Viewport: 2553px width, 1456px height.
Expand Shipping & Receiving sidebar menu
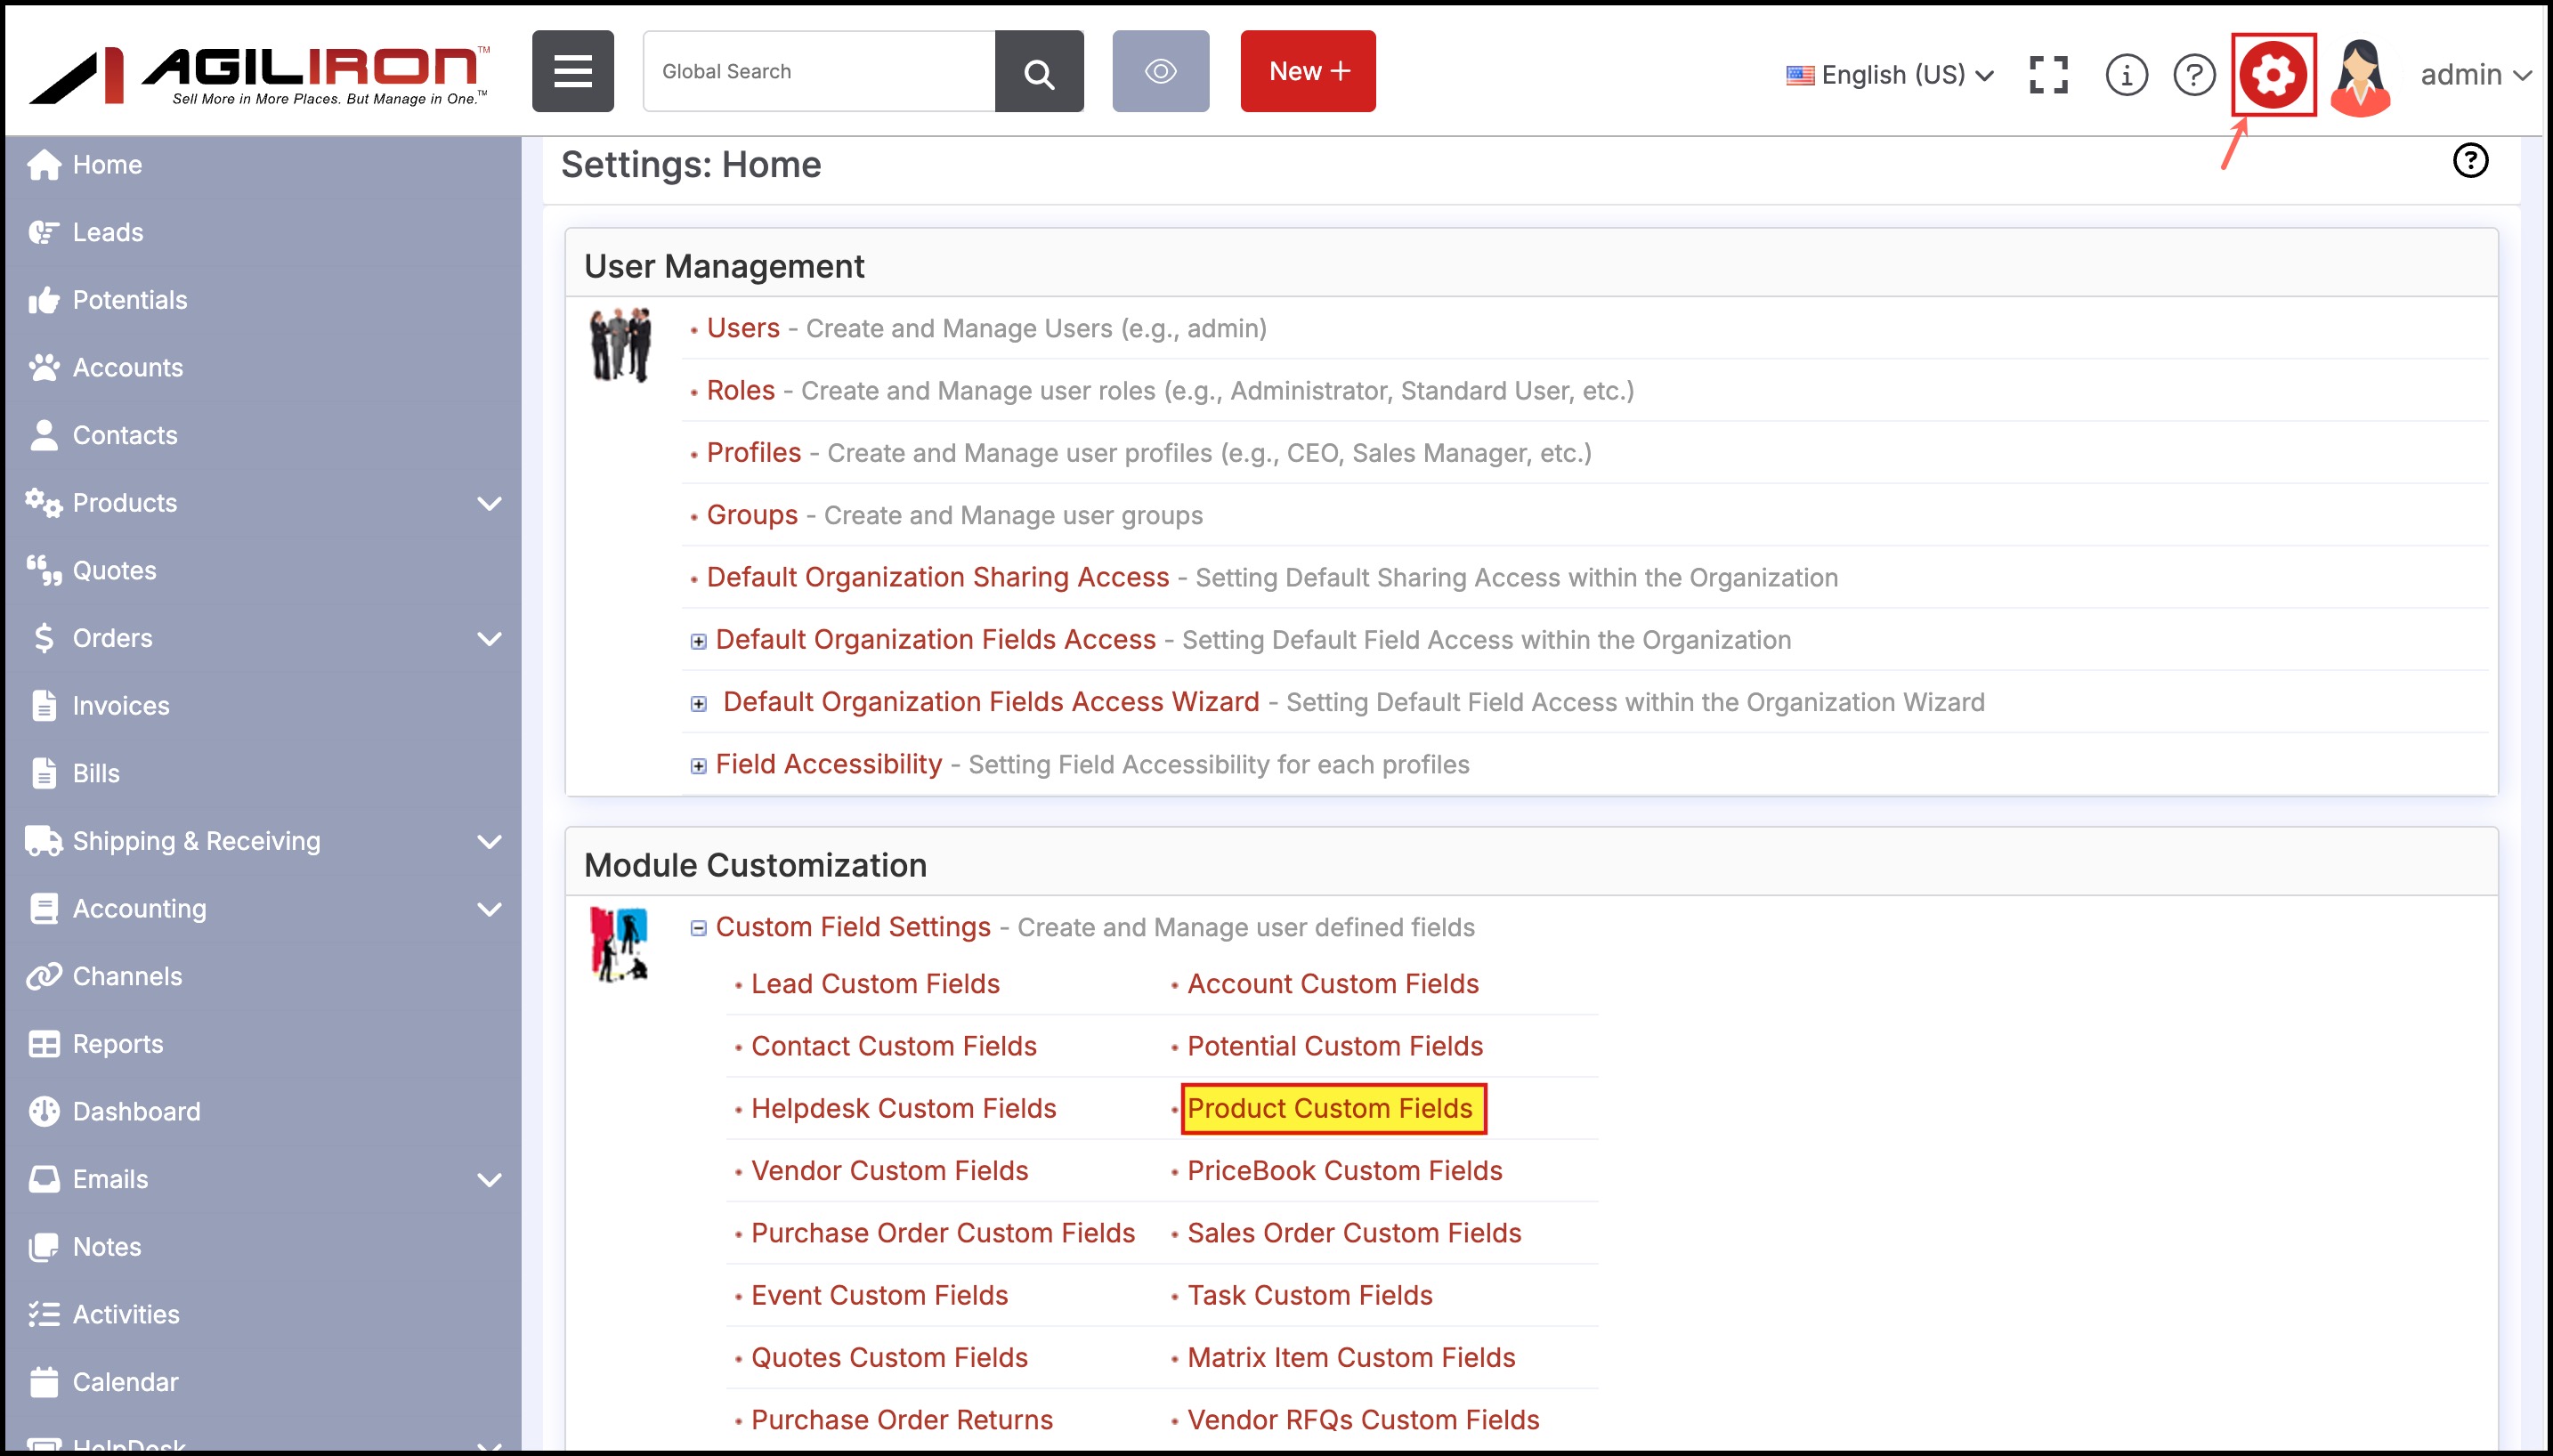pos(489,841)
